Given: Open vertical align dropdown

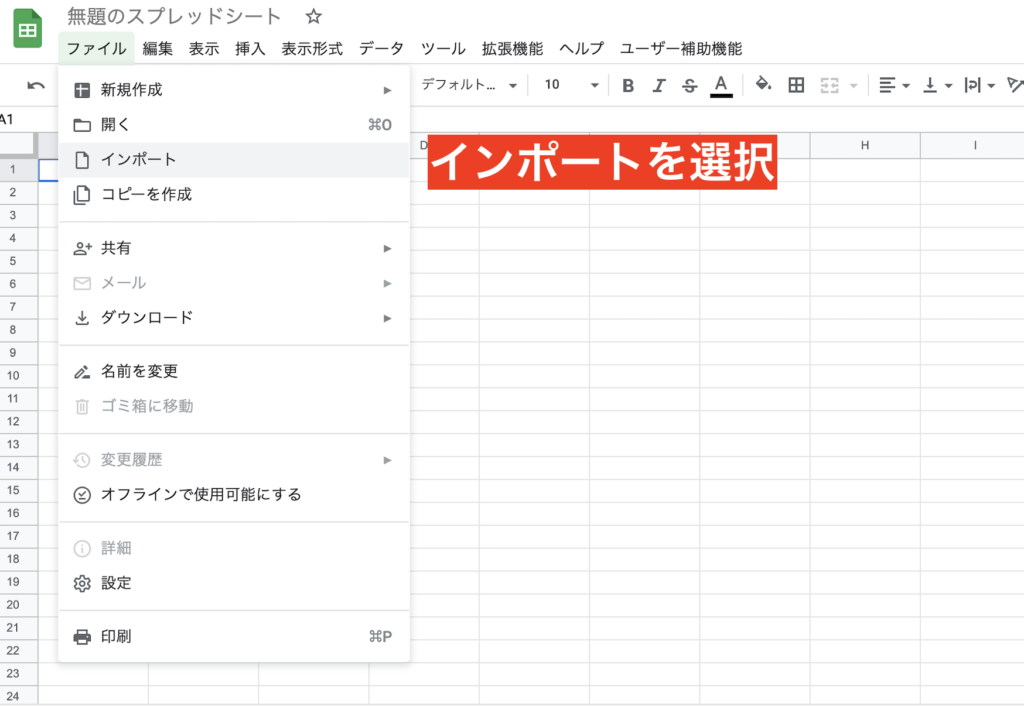Looking at the screenshot, I should tap(937, 85).
